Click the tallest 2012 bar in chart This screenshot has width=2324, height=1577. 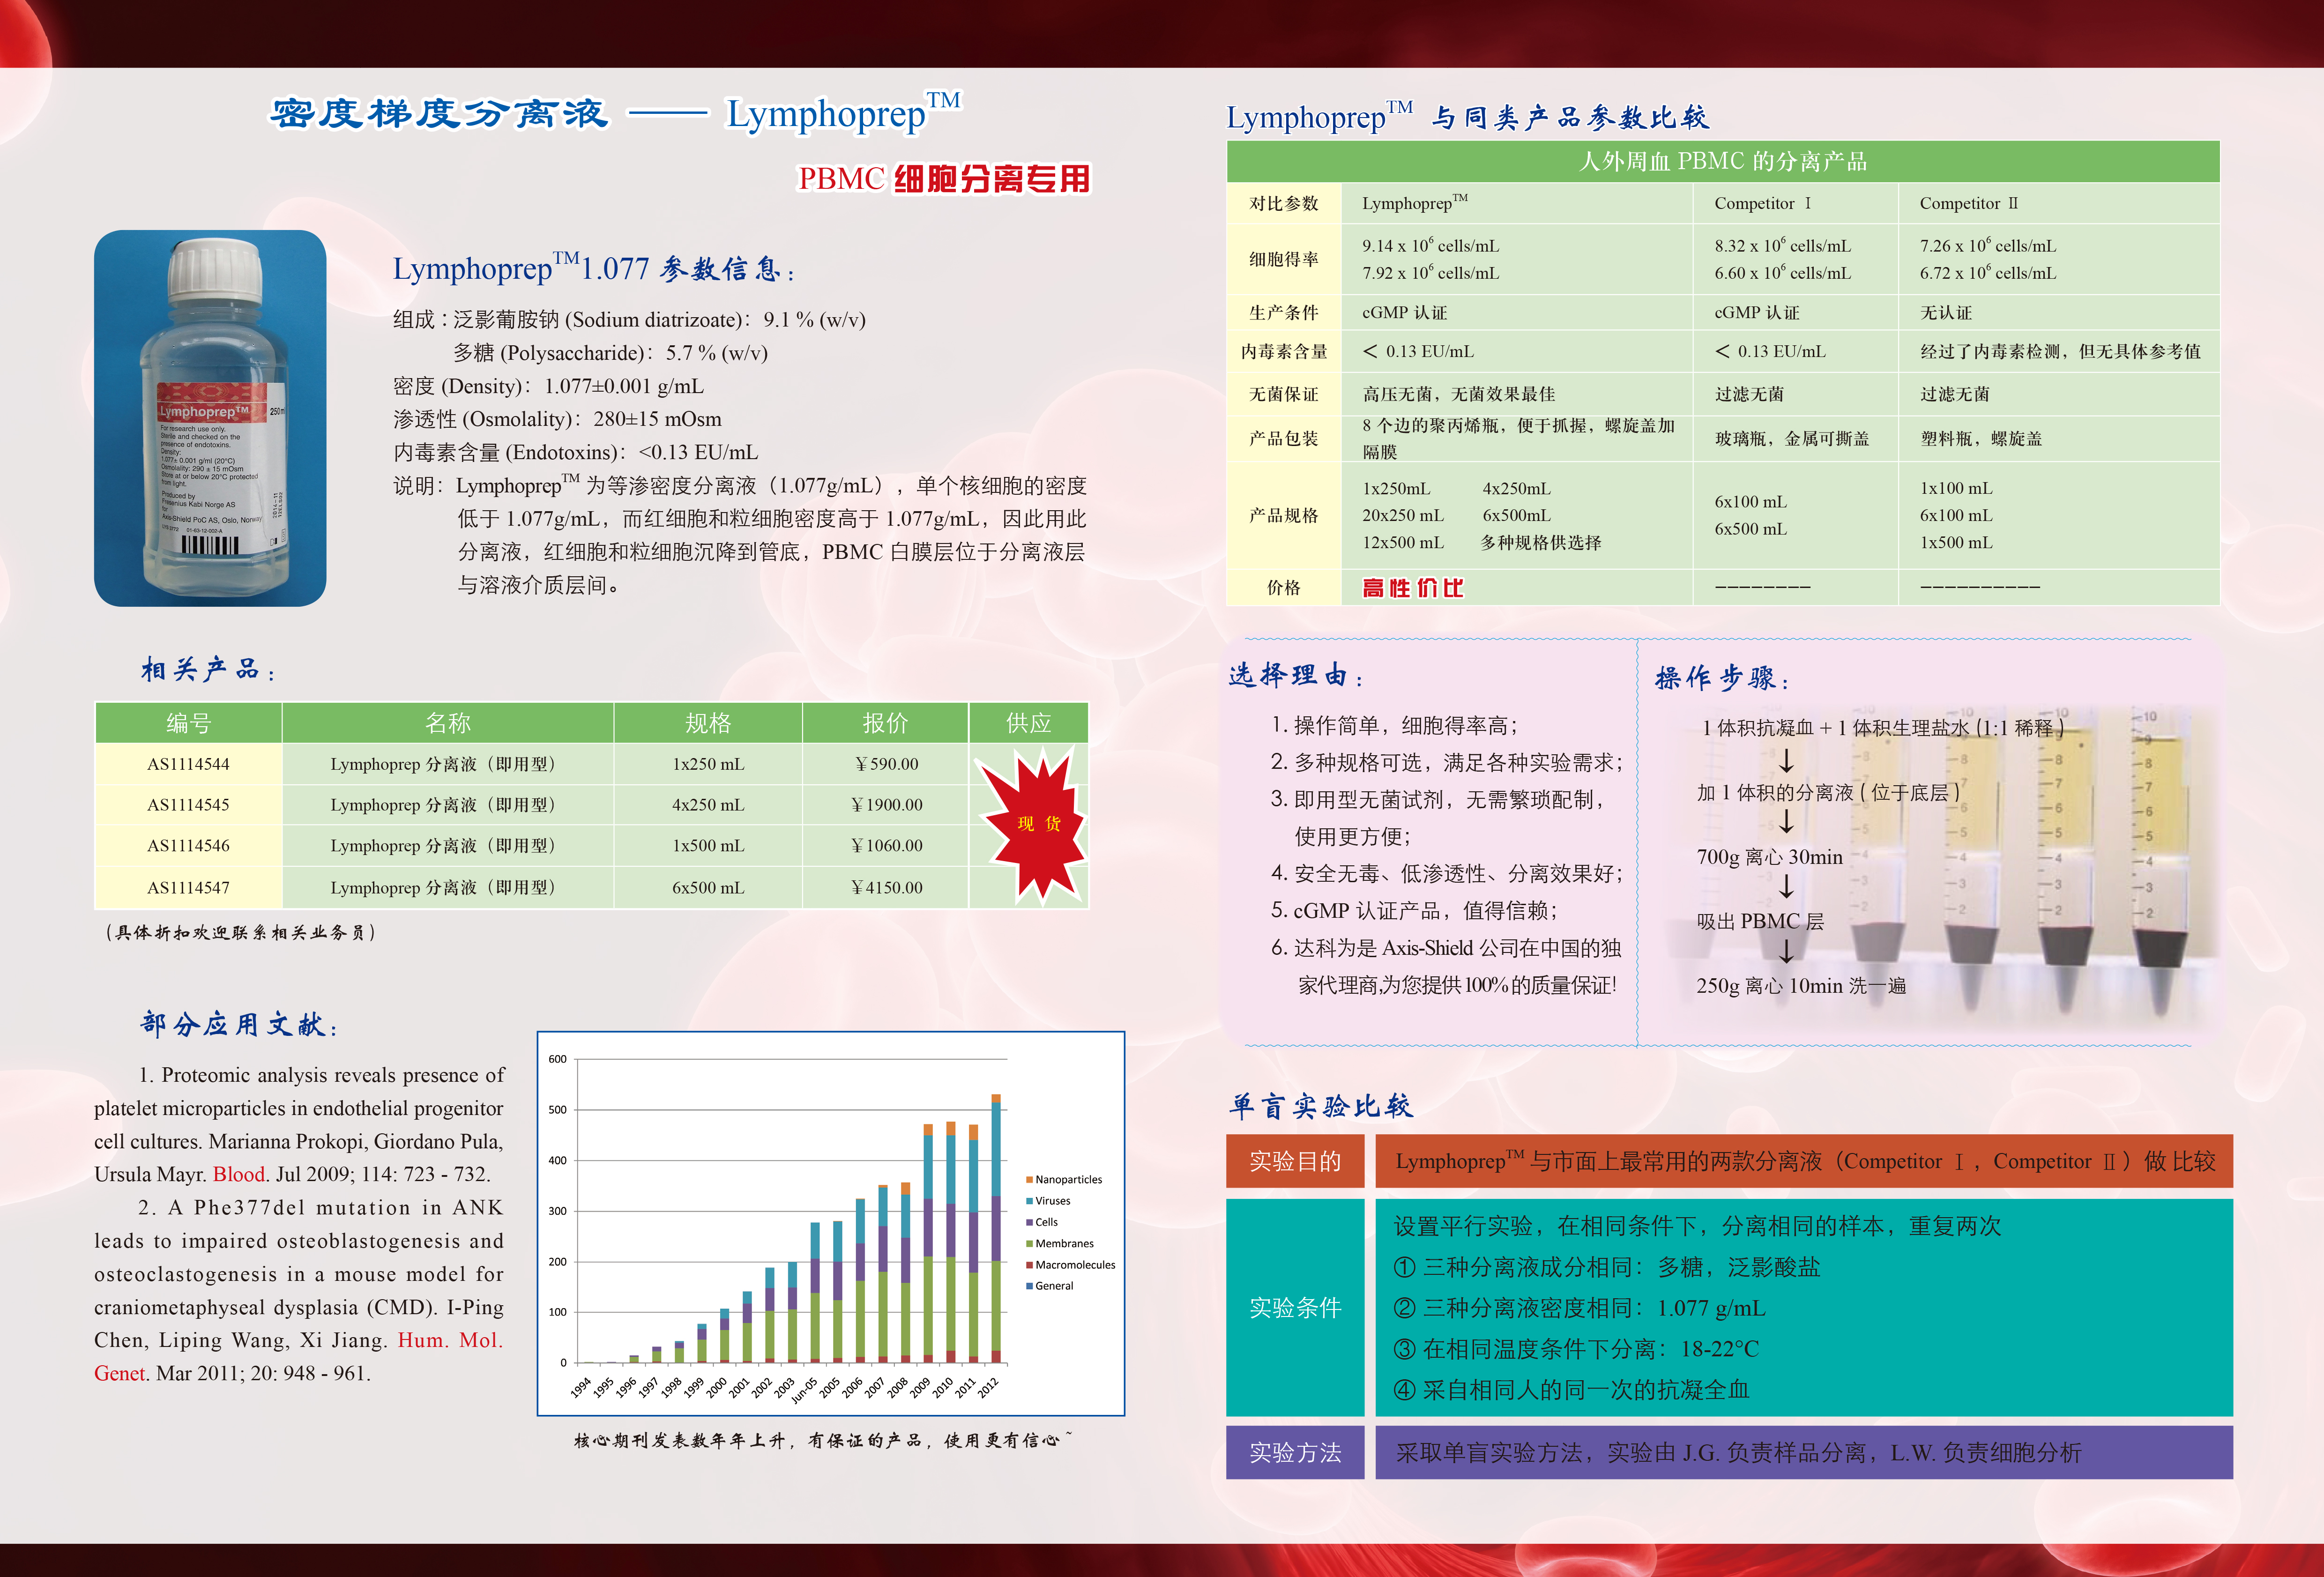pyautogui.click(x=996, y=1230)
